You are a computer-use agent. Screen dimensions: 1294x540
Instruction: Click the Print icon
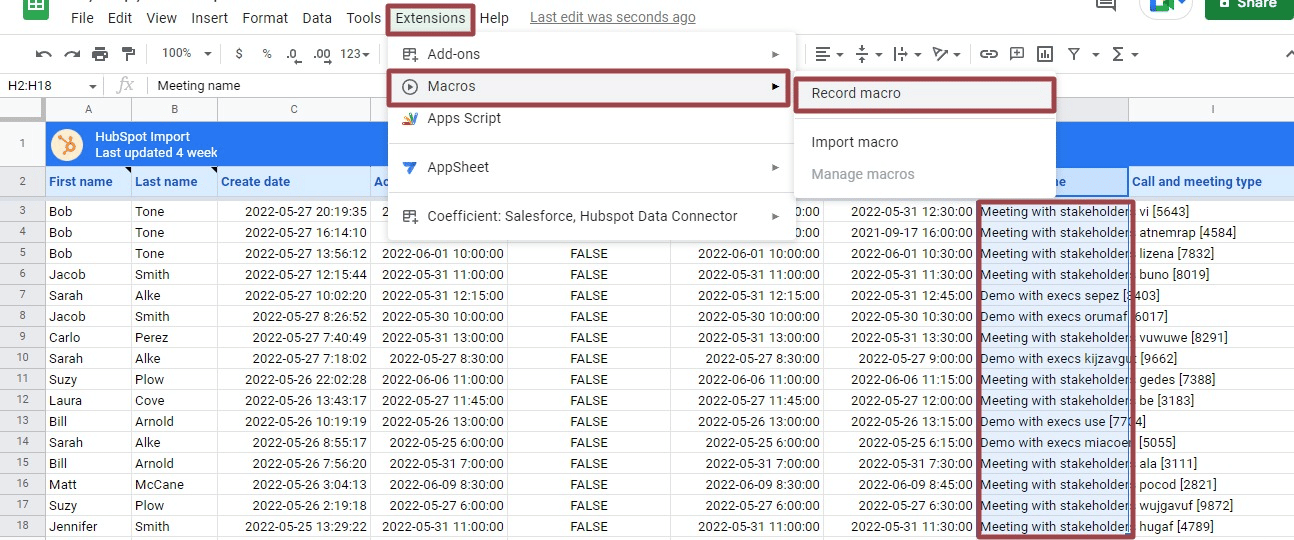(x=100, y=54)
